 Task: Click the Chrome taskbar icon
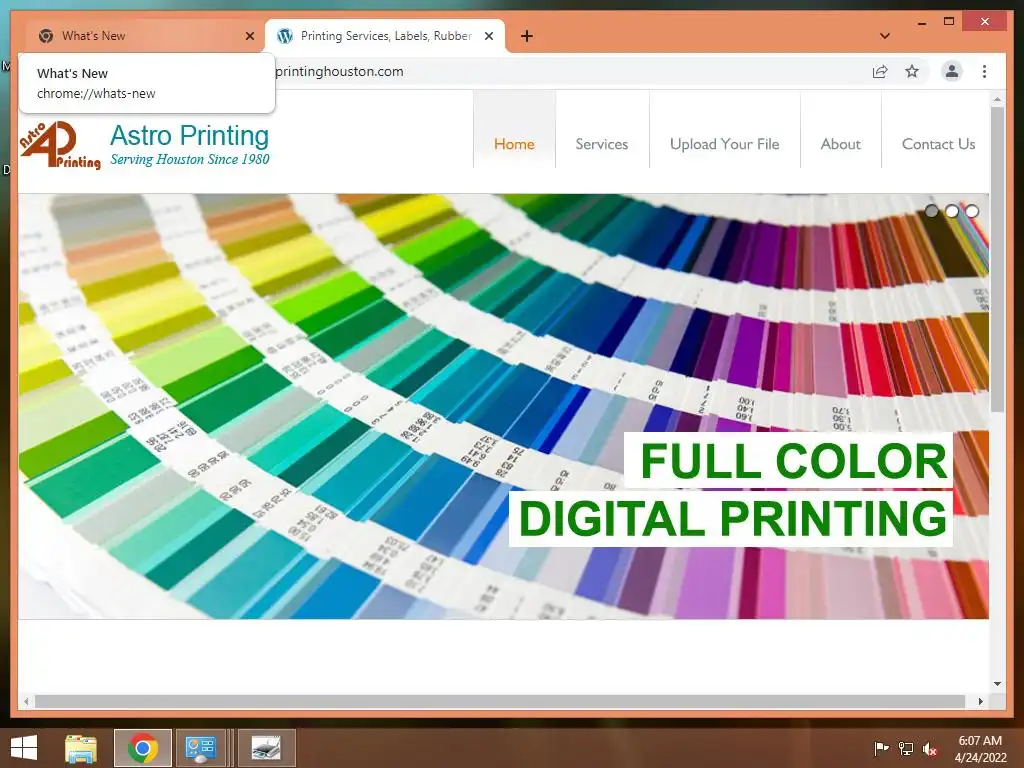143,748
